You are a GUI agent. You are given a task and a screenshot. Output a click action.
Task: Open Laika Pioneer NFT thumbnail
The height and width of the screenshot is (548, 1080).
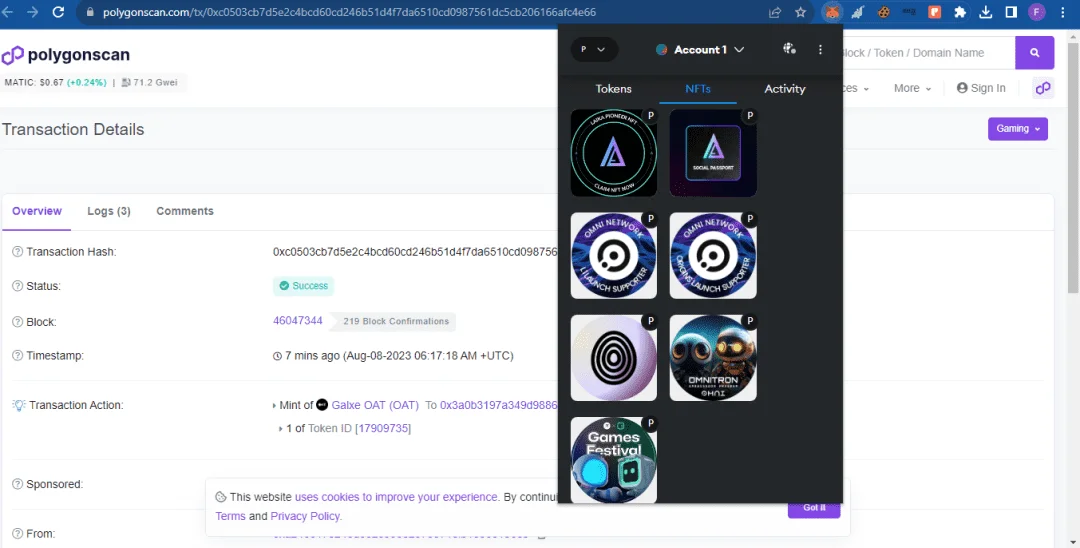(x=614, y=153)
